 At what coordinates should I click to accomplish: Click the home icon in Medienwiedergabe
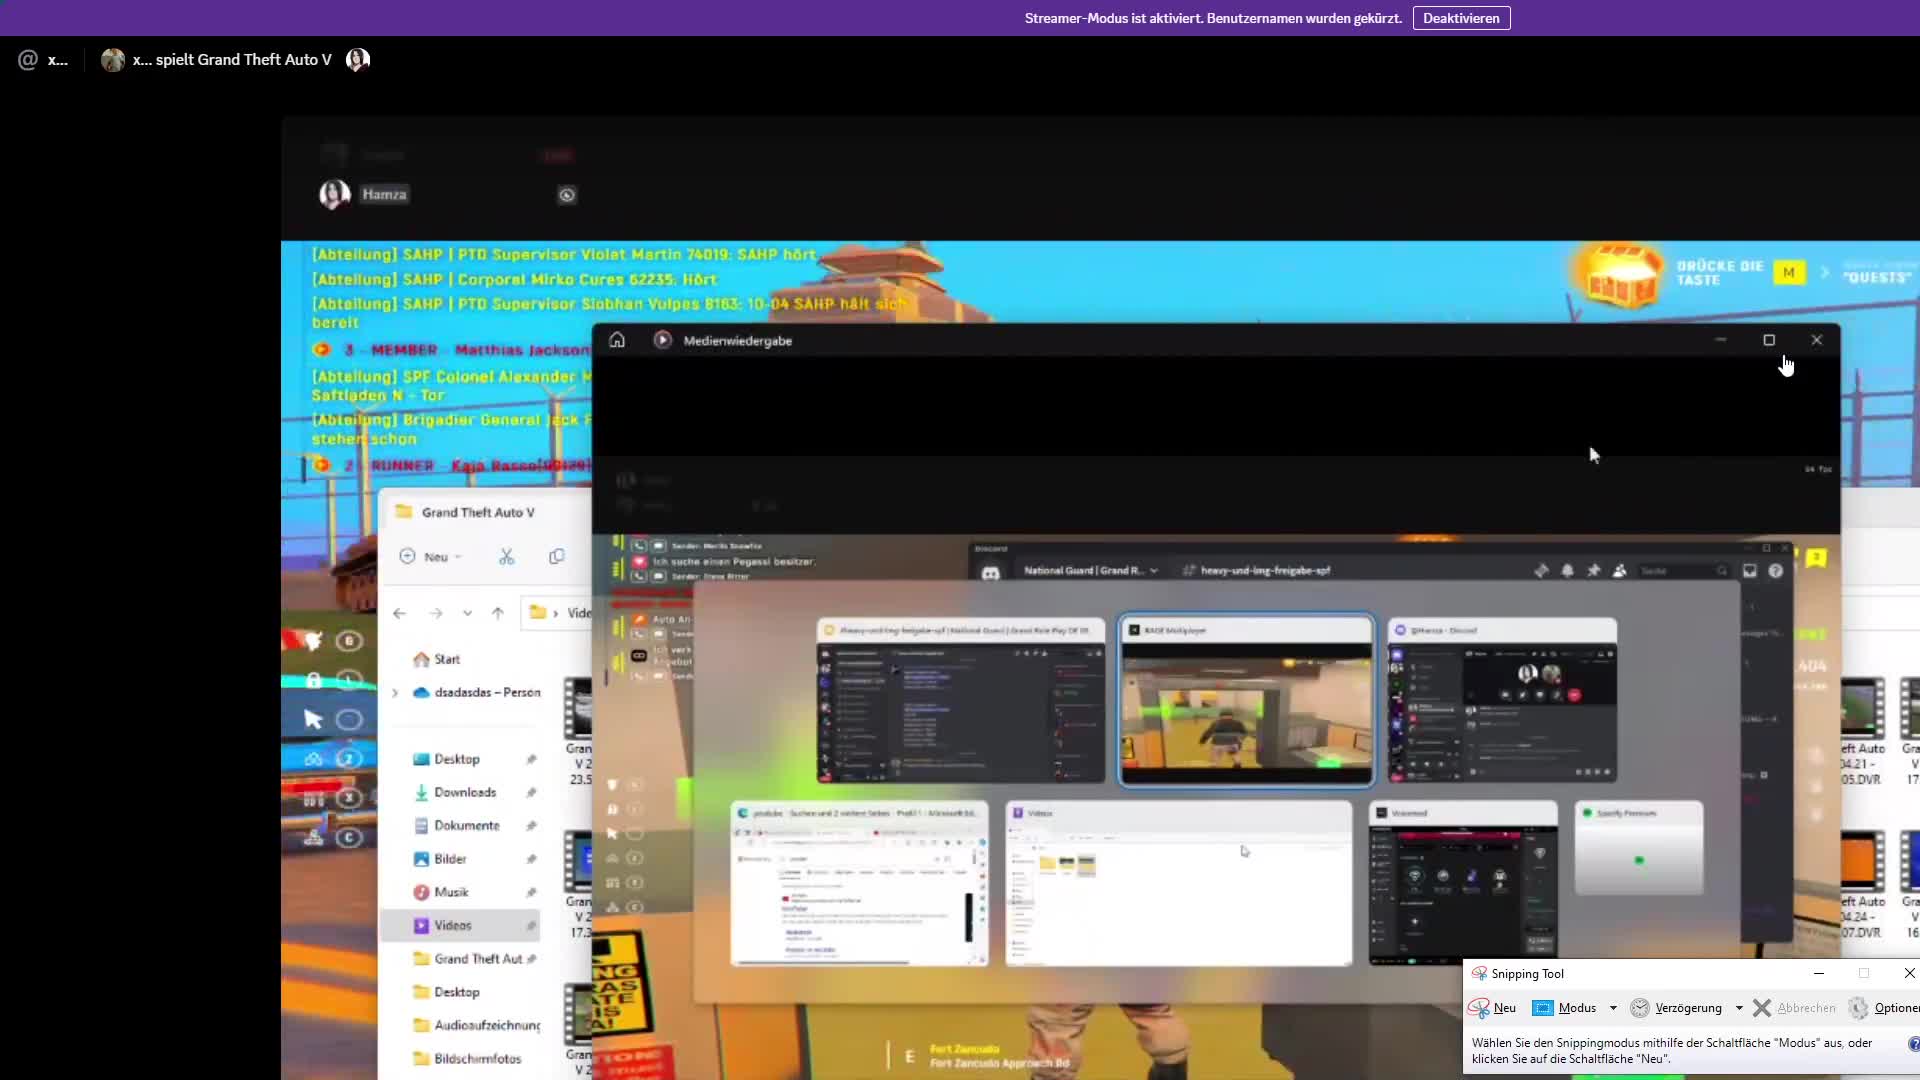tap(617, 340)
